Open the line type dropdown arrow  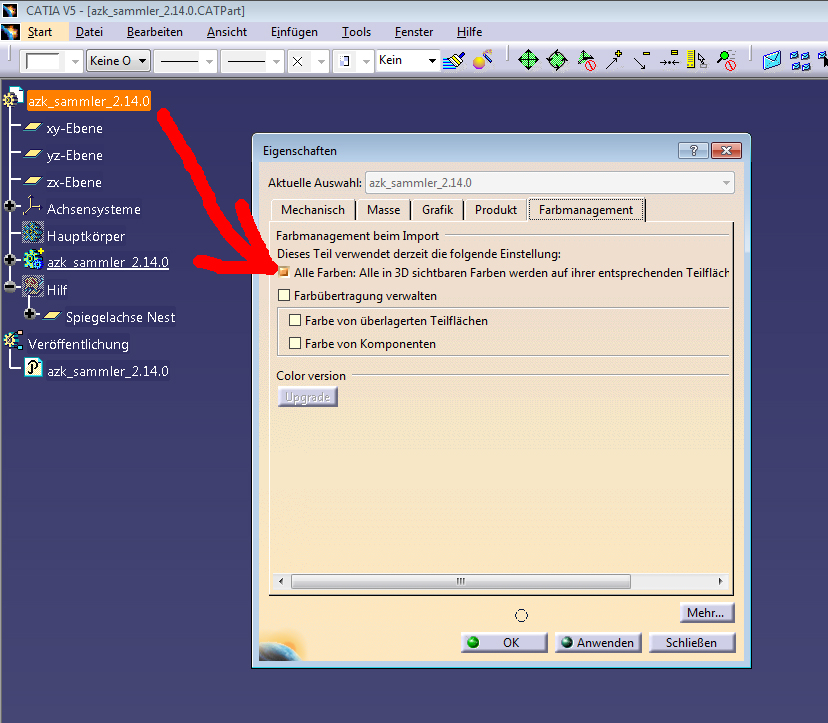(277, 61)
